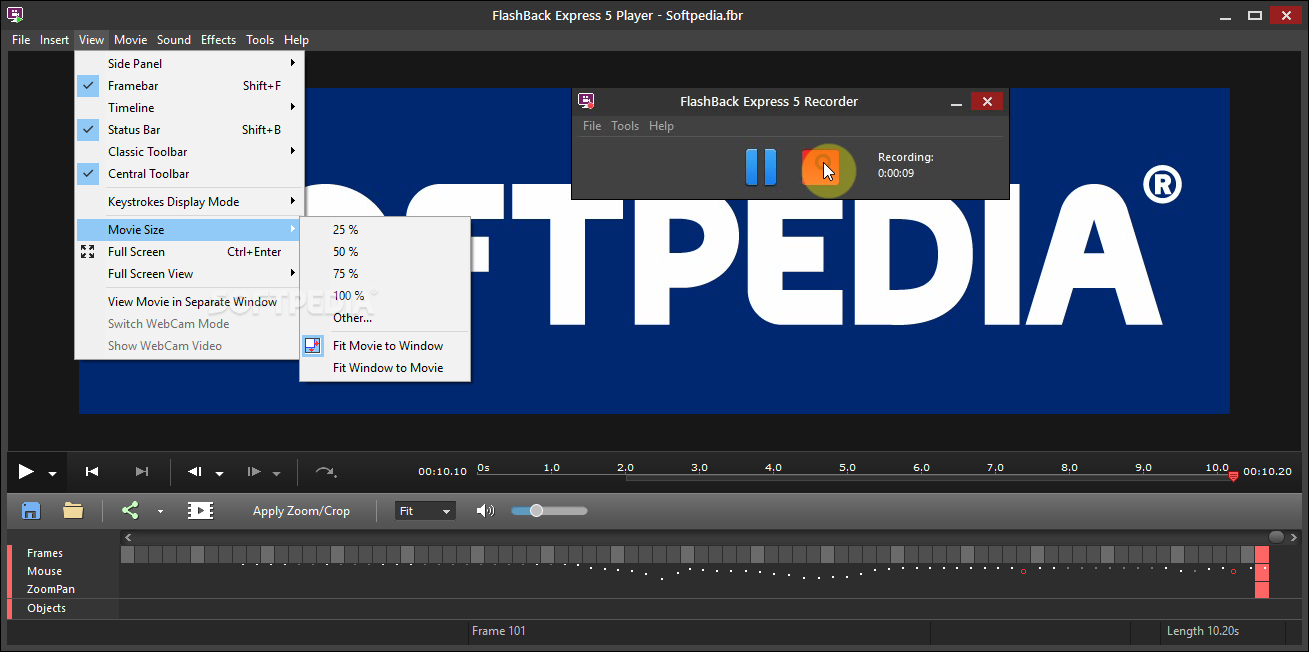Viewport: 1309px width, 652px height.
Task: Open Share dropdown arrow
Action: [x=160, y=512]
